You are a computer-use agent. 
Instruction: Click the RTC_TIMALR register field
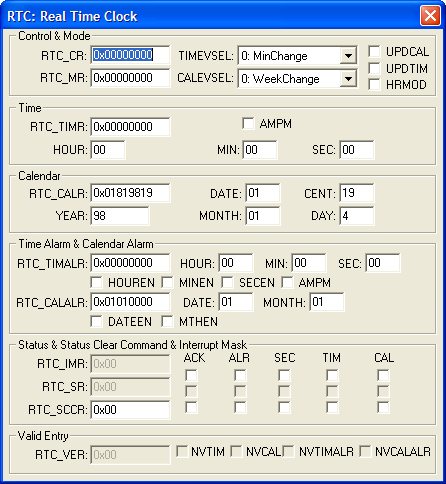(x=130, y=263)
